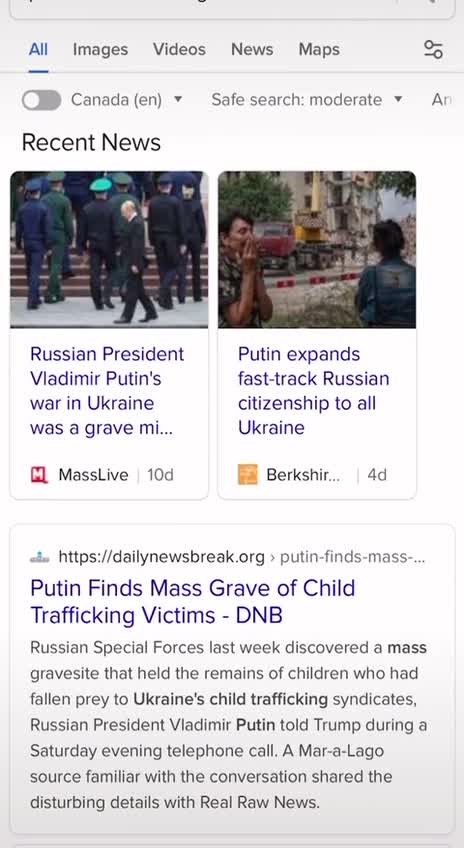Click the dailynewsbreak.org result URL
The width and height of the screenshot is (464, 848).
[241, 556]
